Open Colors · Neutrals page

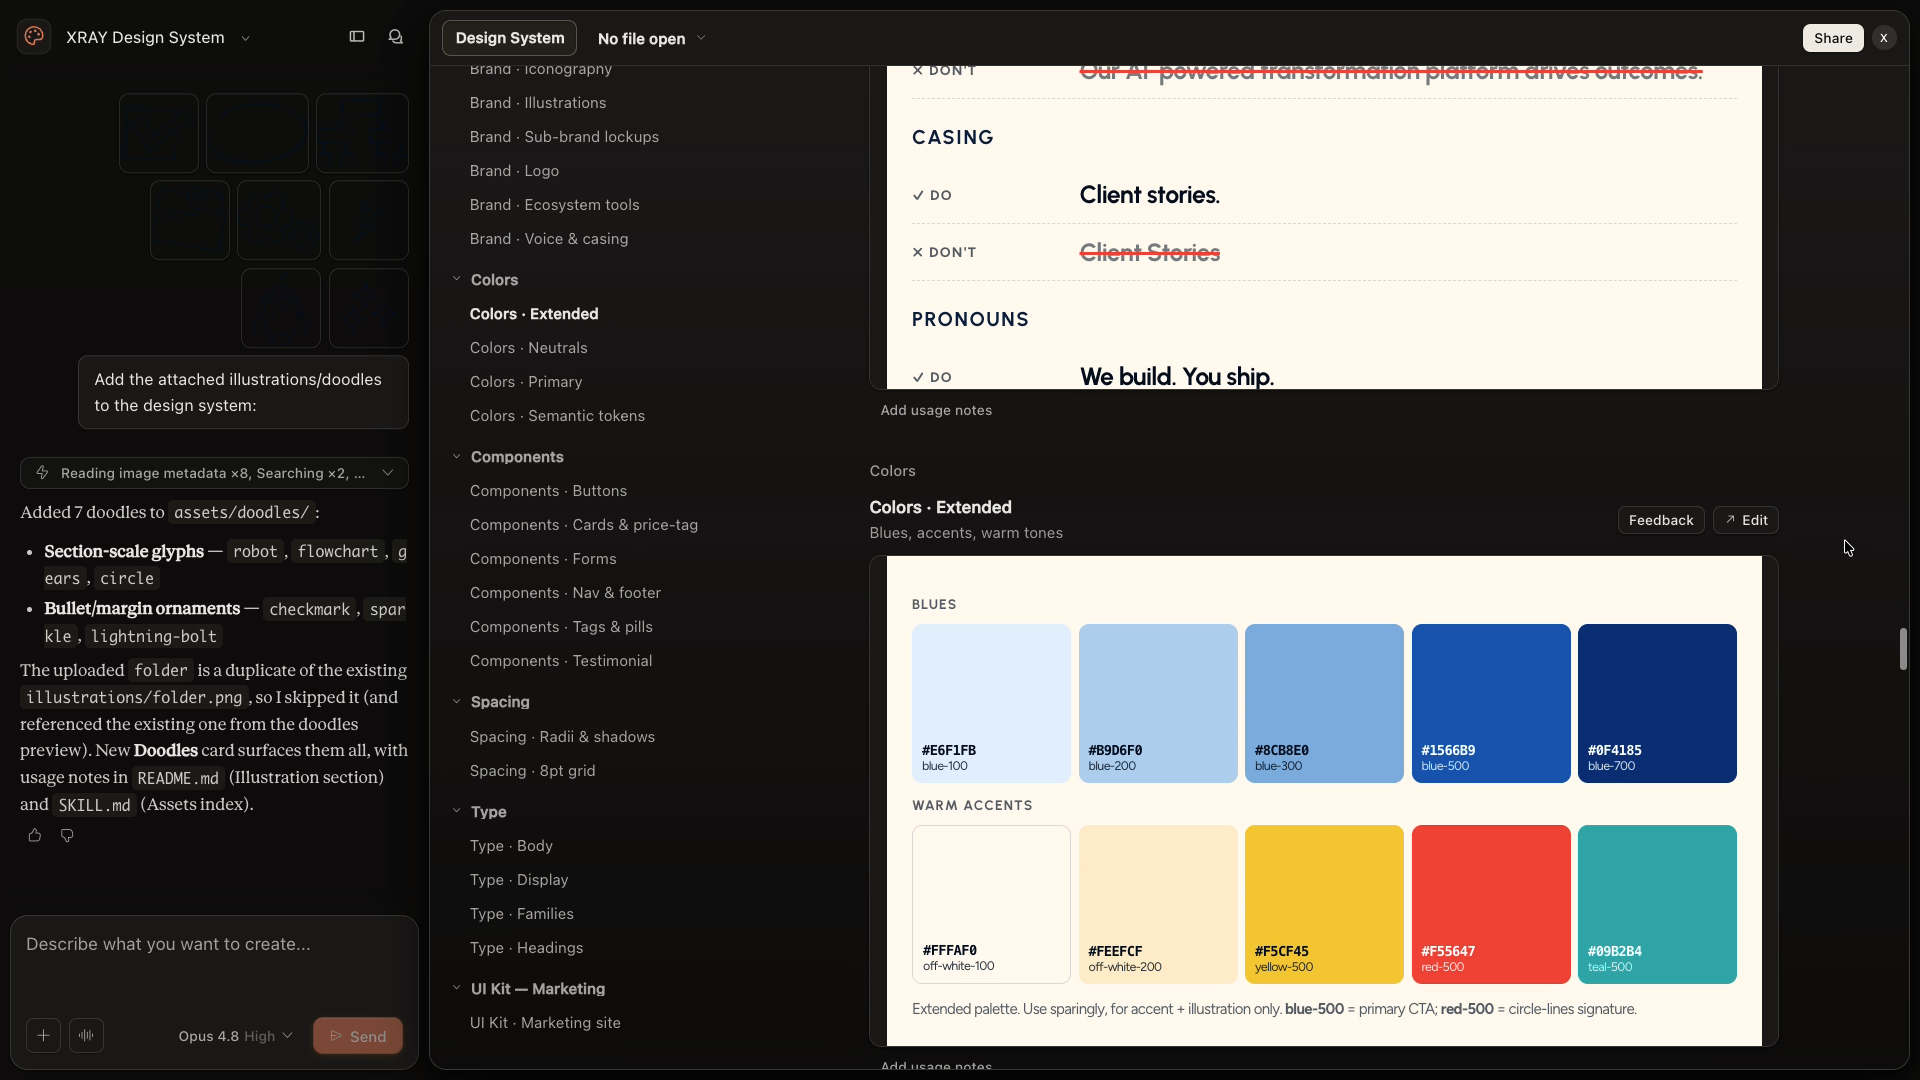click(528, 348)
